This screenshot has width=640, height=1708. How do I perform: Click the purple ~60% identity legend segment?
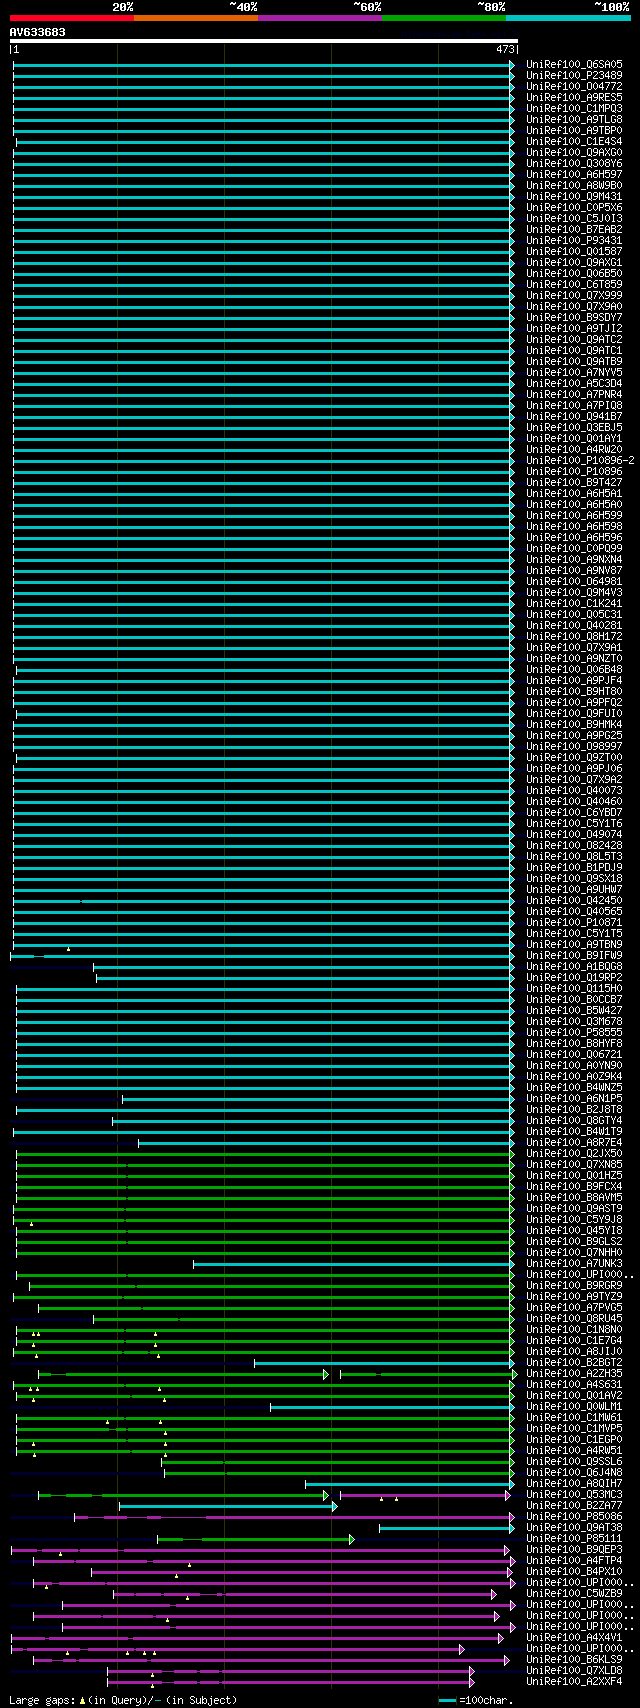click(319, 18)
